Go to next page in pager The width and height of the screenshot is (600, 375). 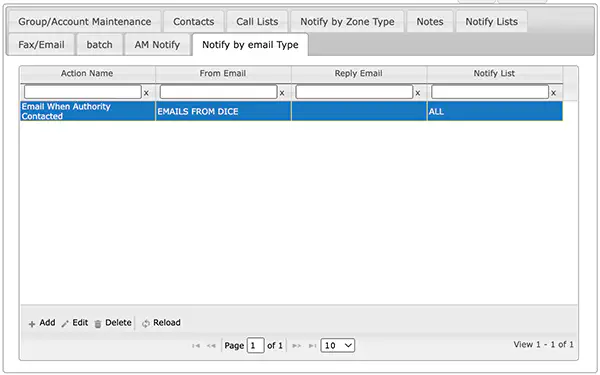(x=297, y=346)
